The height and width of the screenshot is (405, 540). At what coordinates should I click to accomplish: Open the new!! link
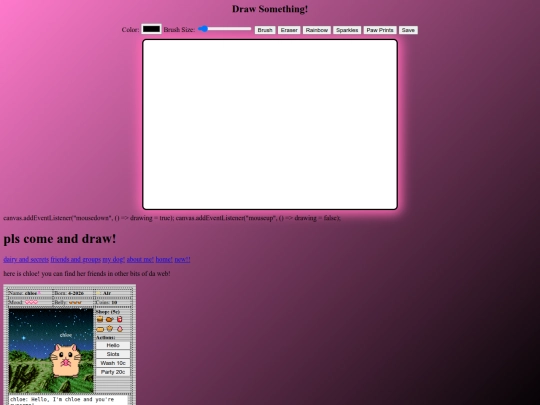point(182,259)
